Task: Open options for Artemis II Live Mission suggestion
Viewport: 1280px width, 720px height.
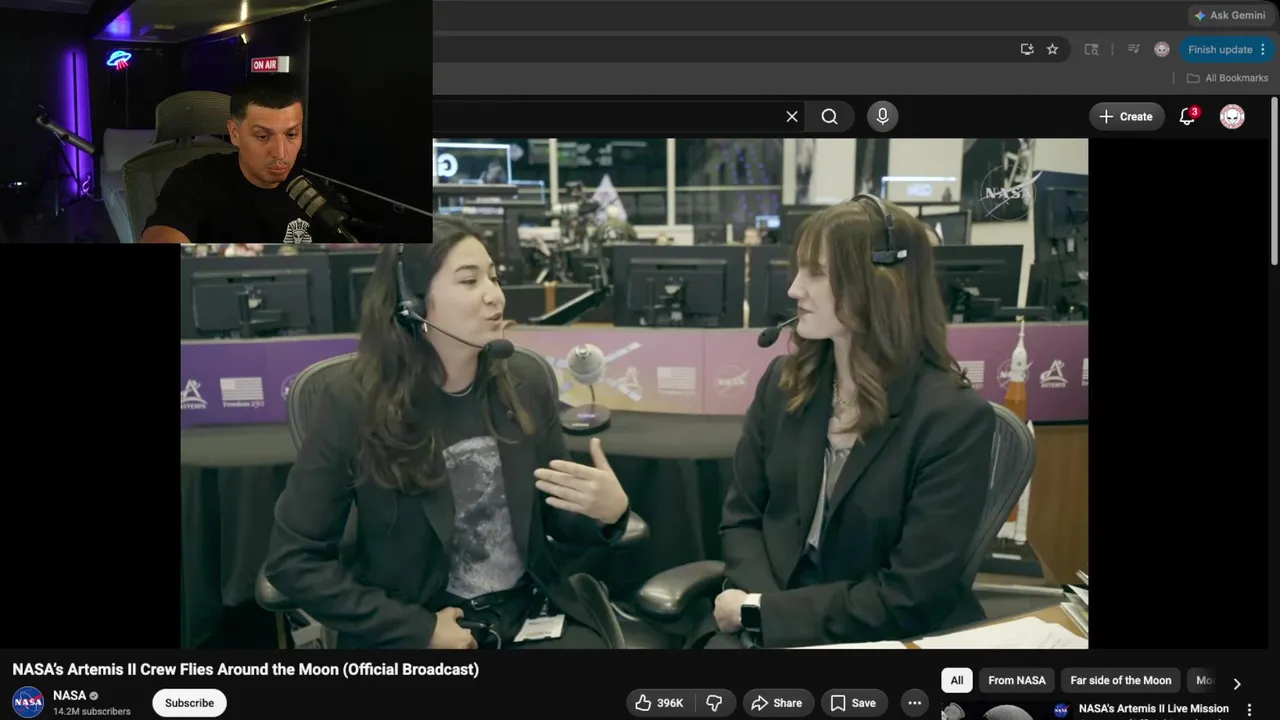Action: click(x=1249, y=710)
